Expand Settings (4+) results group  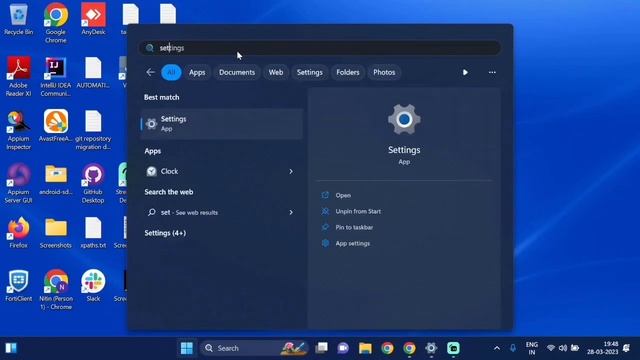tap(165, 233)
